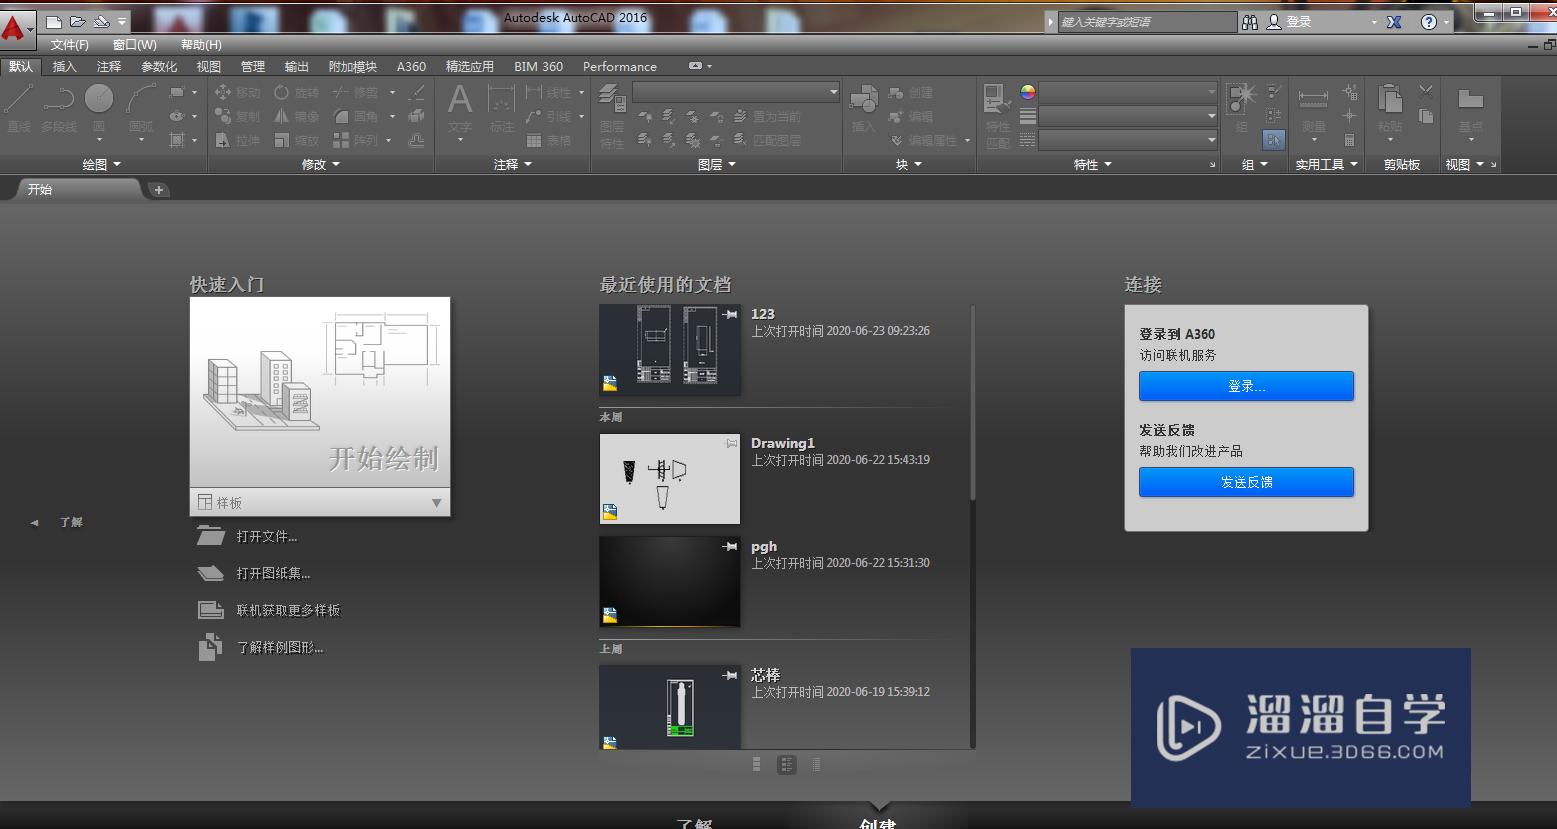Click the New file icon in quick access

tap(54, 21)
